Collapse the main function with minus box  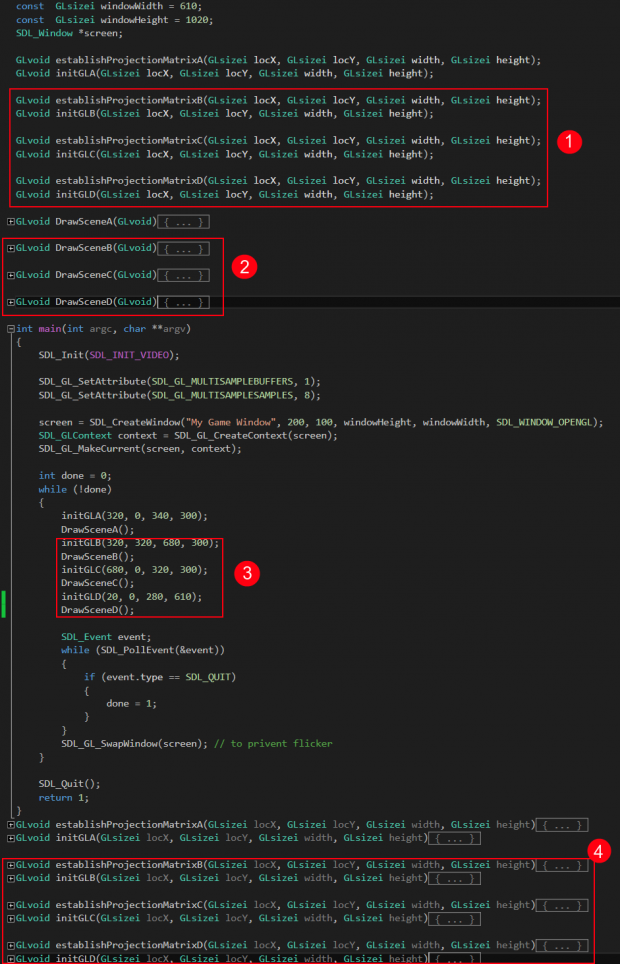tap(11, 328)
